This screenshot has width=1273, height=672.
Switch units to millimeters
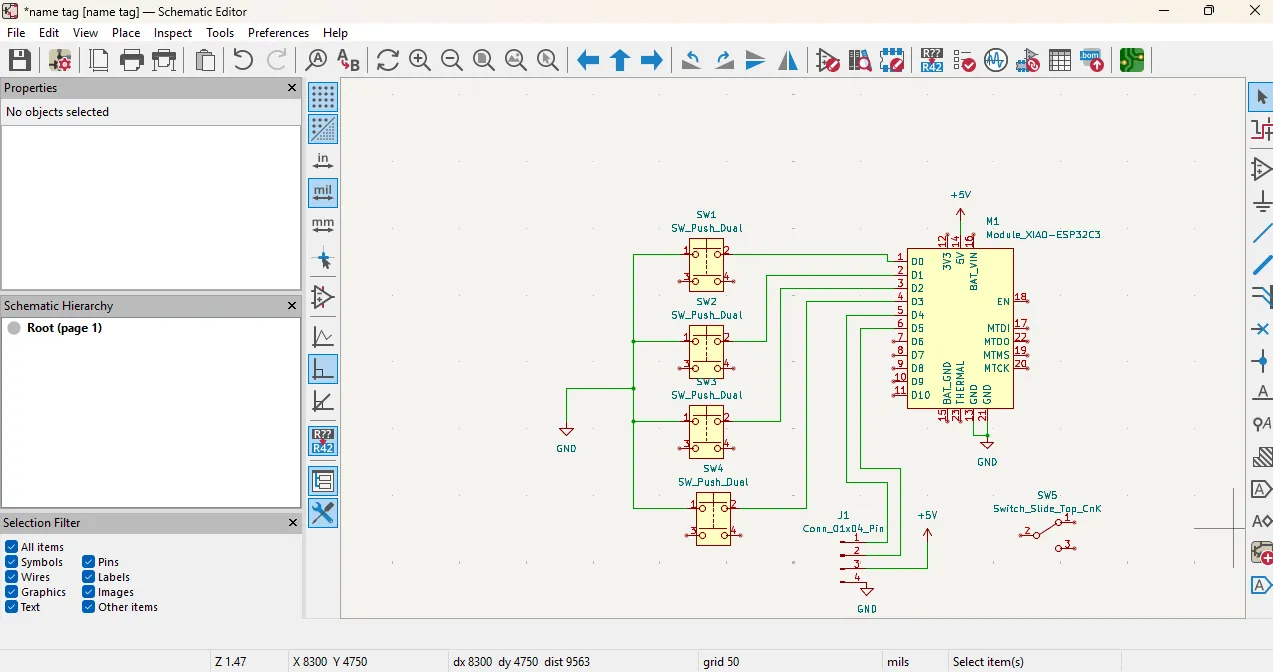[323, 225]
